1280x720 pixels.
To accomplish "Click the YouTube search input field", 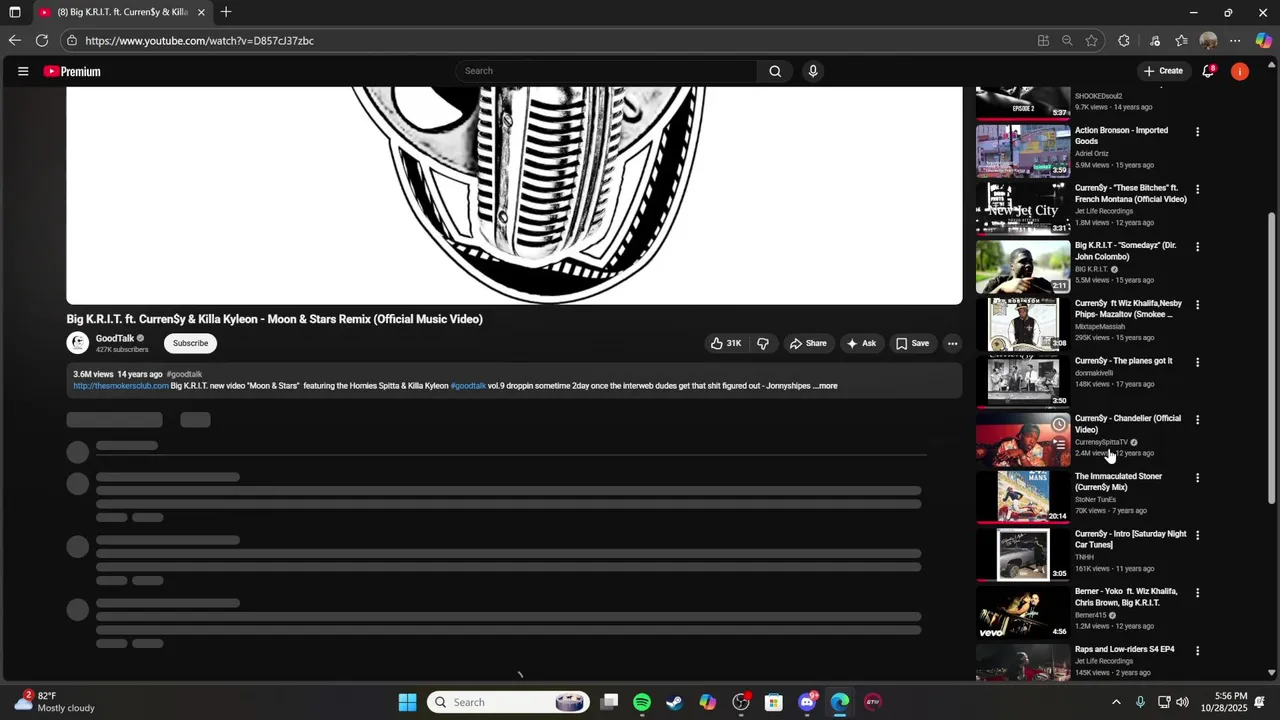I will coord(606,71).
